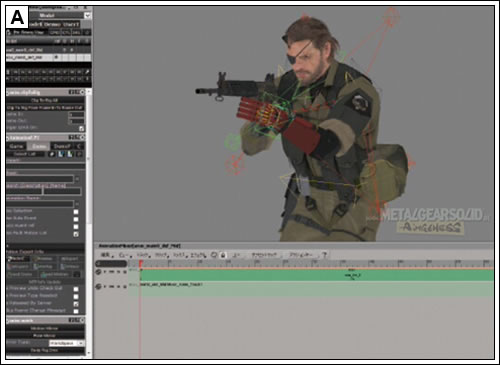Open the dropdown beside the Animation Name field
Viewport: 500px width, 365px height.
point(77,204)
